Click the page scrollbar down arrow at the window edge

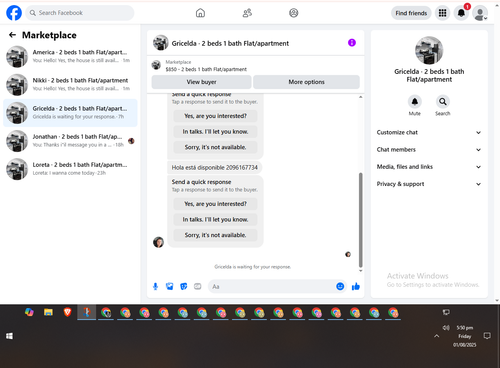pos(497,300)
